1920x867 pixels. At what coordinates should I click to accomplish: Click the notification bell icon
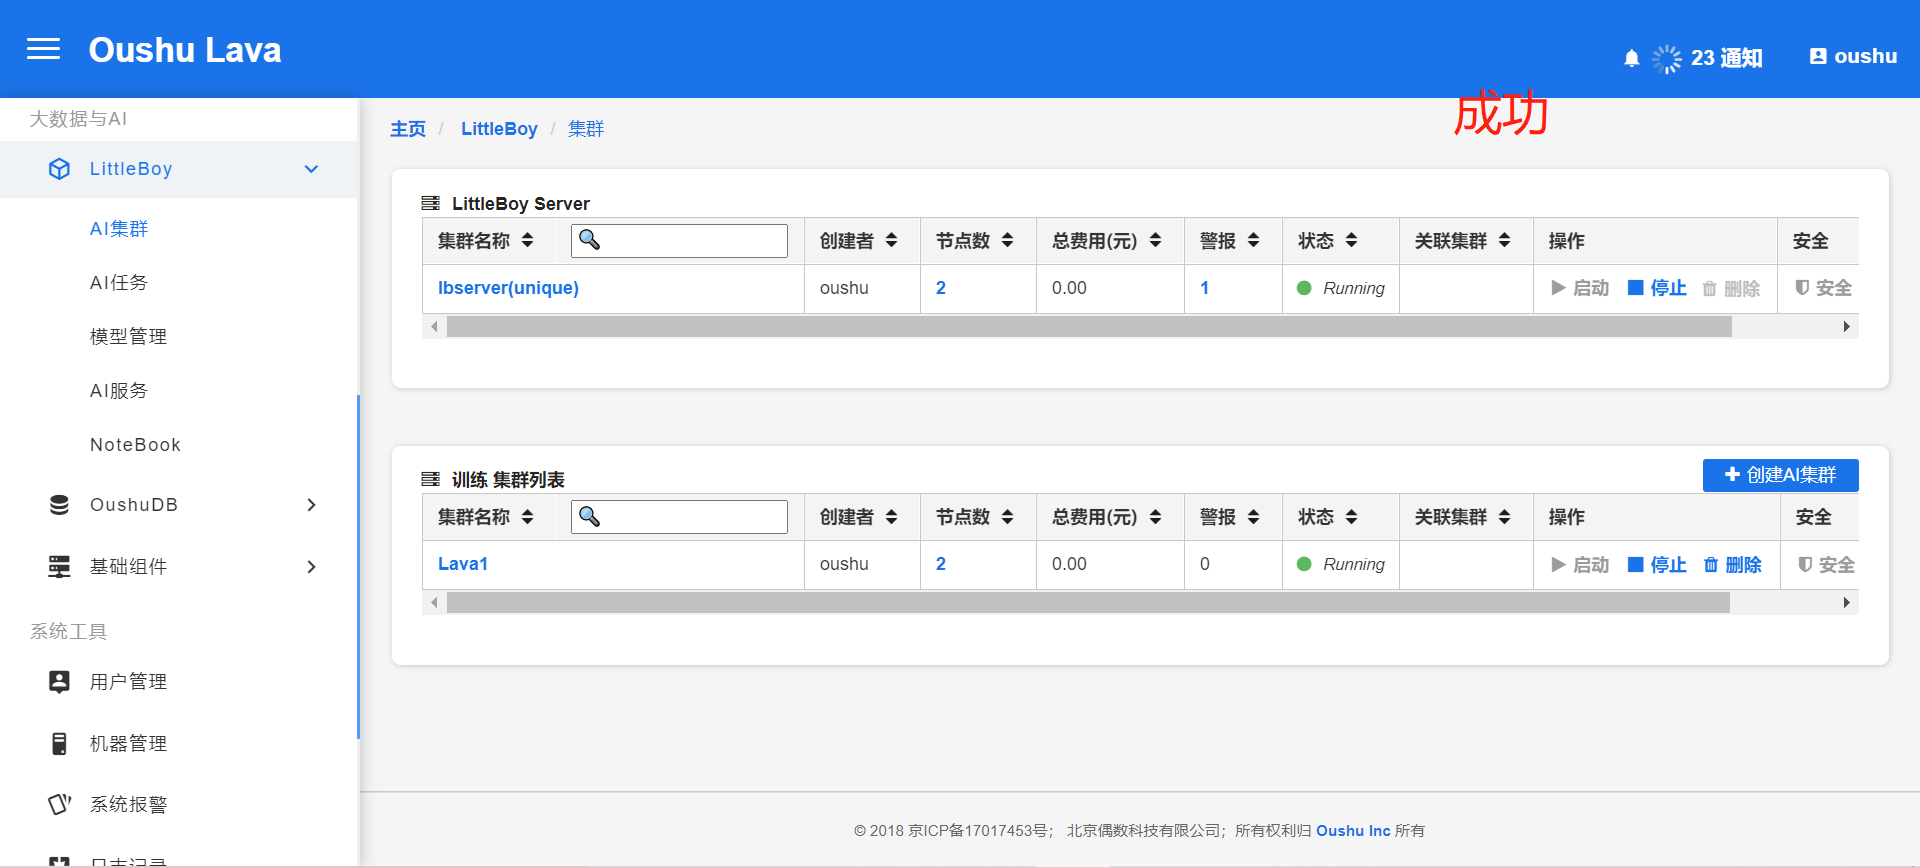pos(1631,58)
